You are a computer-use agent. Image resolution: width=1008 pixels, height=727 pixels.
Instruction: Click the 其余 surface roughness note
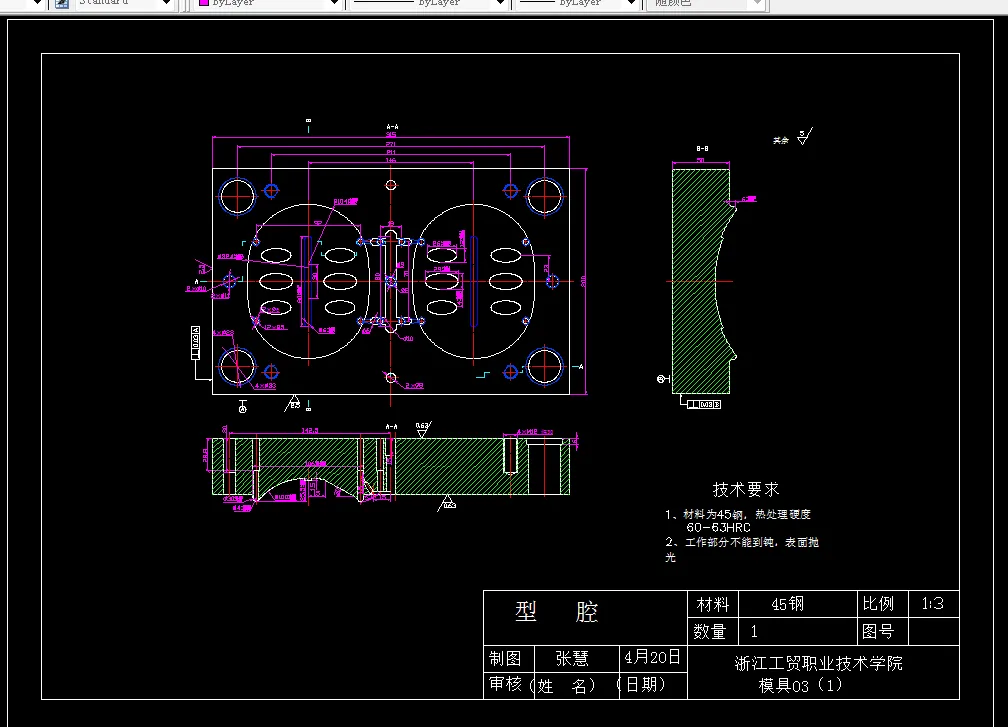click(780, 140)
